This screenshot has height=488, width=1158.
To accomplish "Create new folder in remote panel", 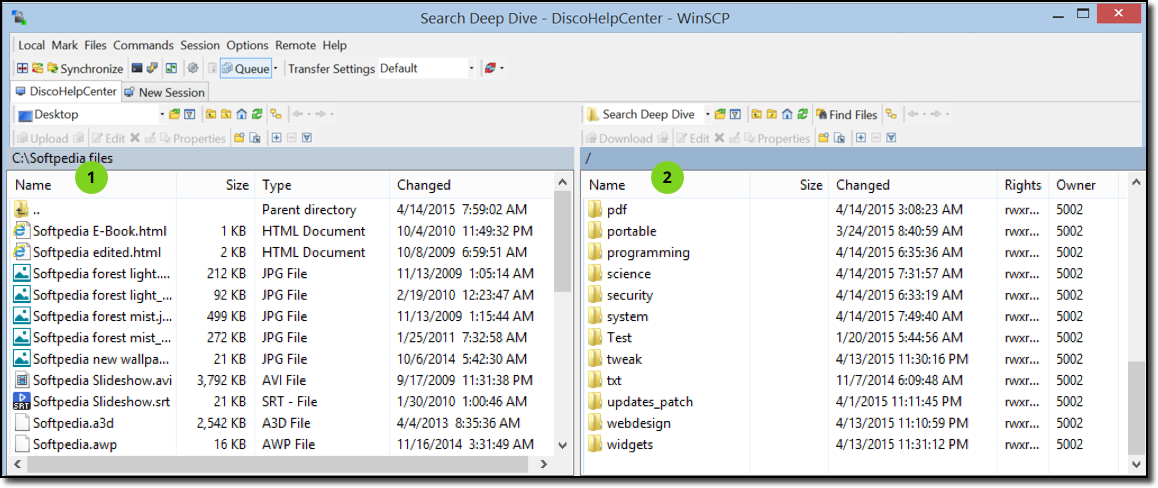I will [x=823, y=138].
